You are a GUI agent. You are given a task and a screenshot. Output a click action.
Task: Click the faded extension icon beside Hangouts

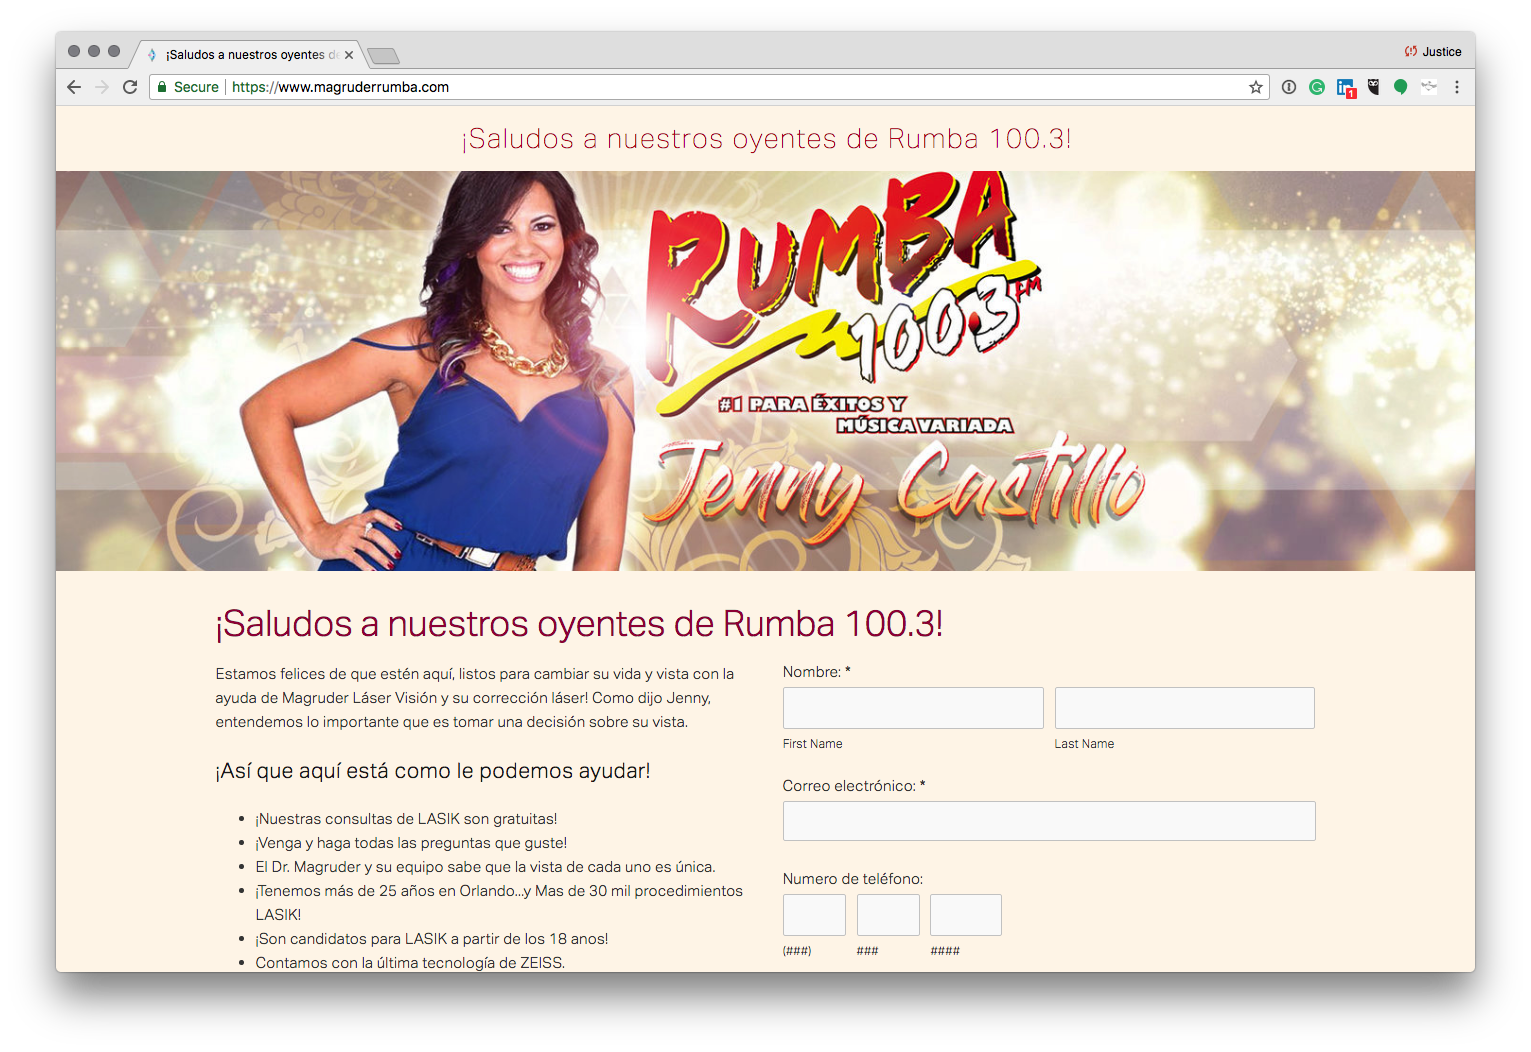tap(1429, 87)
